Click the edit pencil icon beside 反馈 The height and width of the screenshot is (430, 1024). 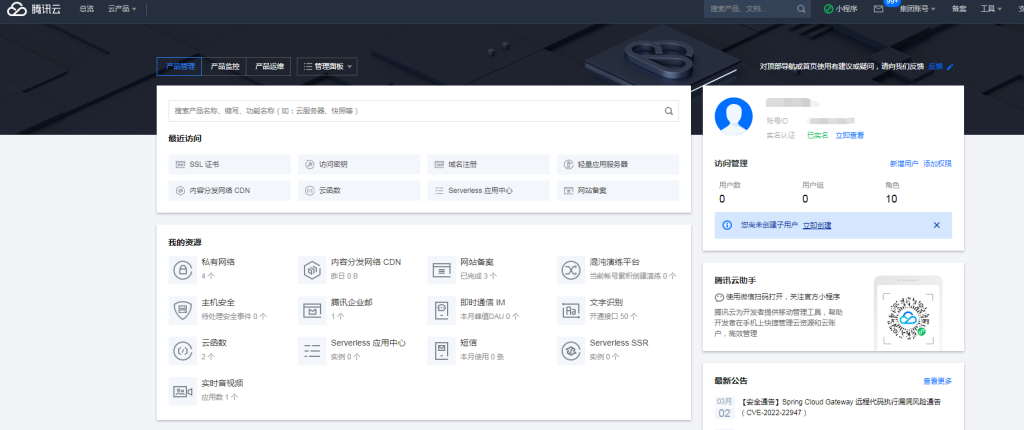950,67
